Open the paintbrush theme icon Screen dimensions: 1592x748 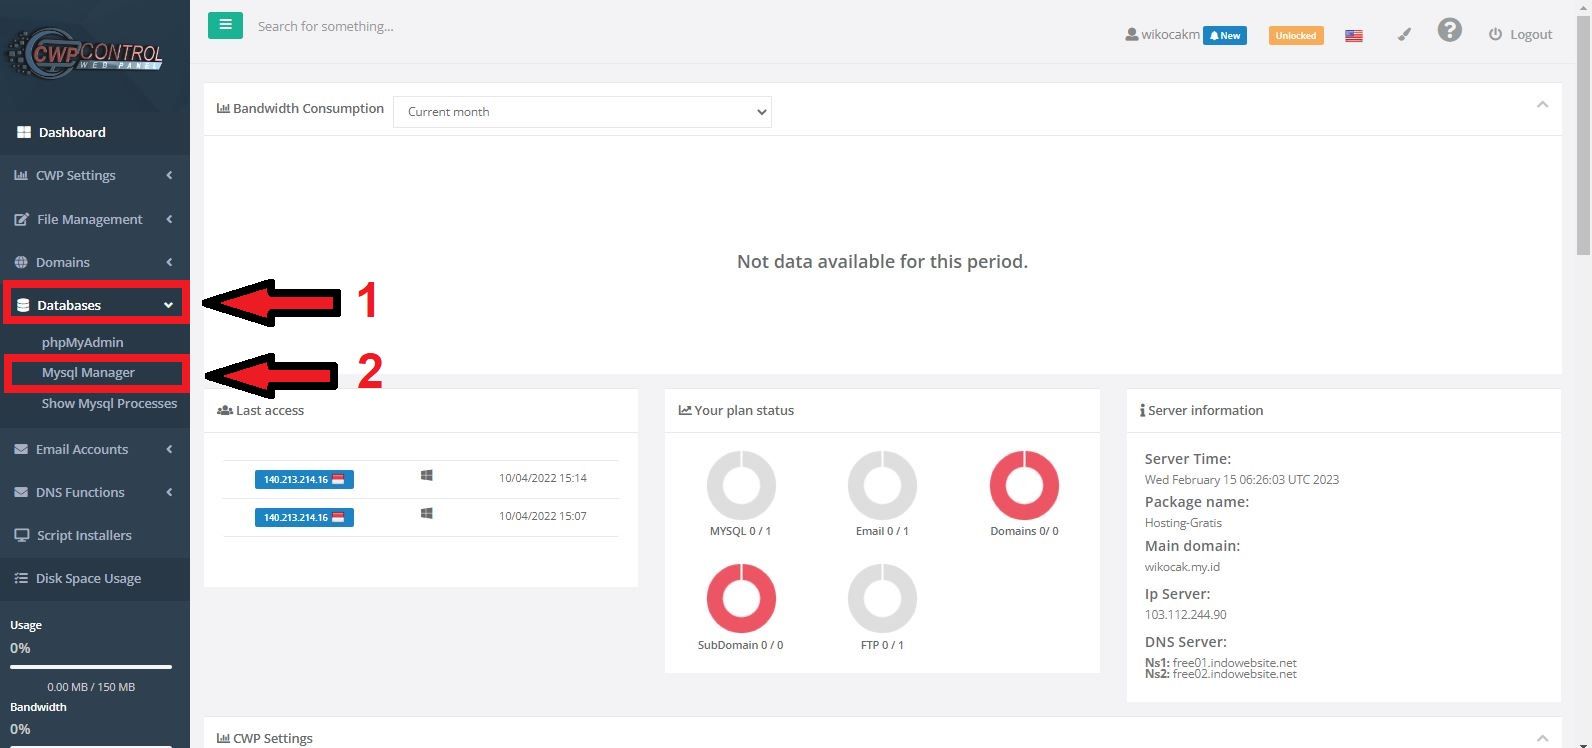point(1404,34)
